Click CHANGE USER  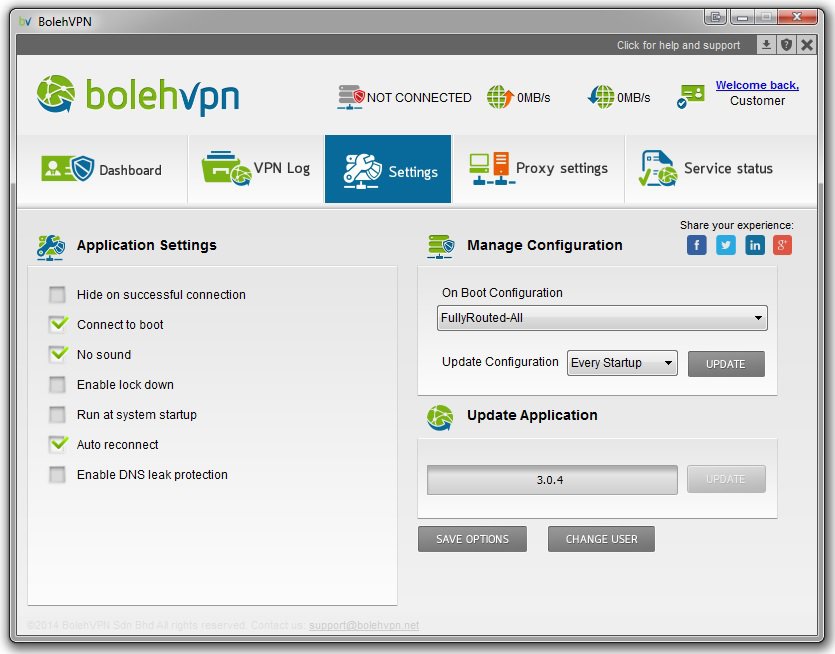(x=601, y=539)
